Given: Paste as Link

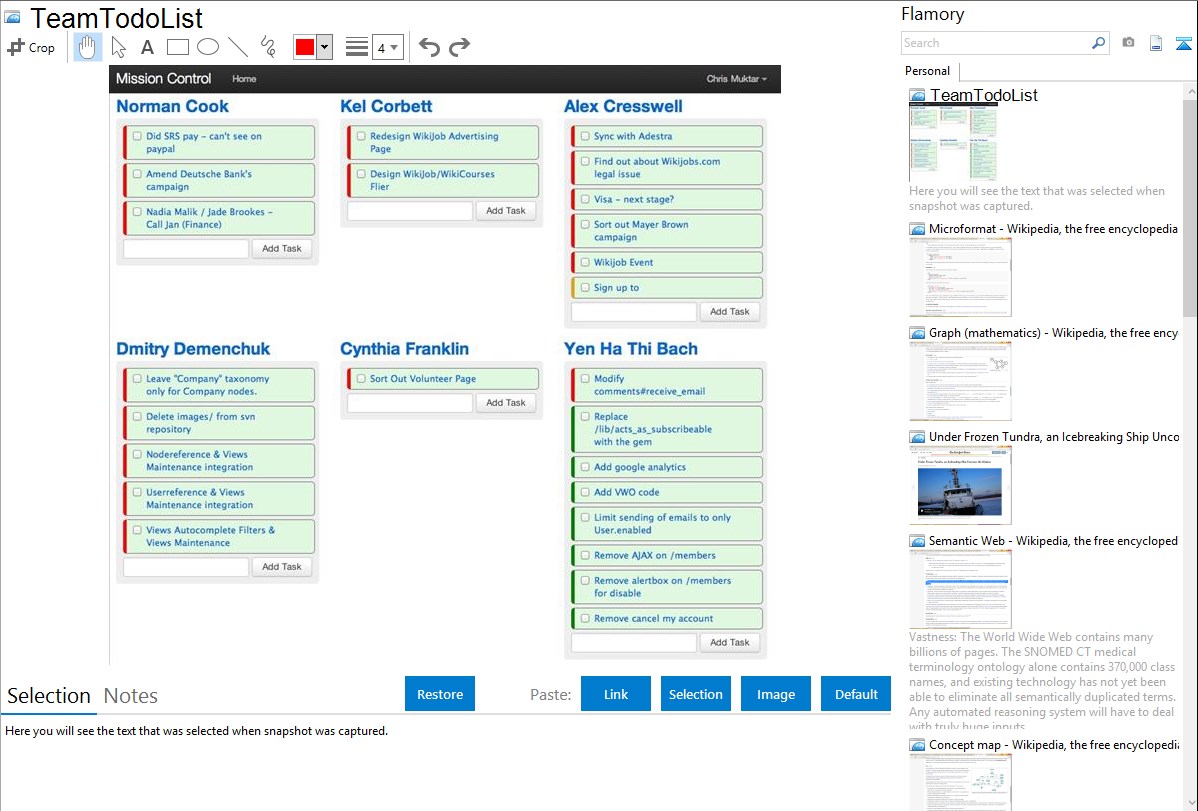Looking at the screenshot, I should click(616, 694).
